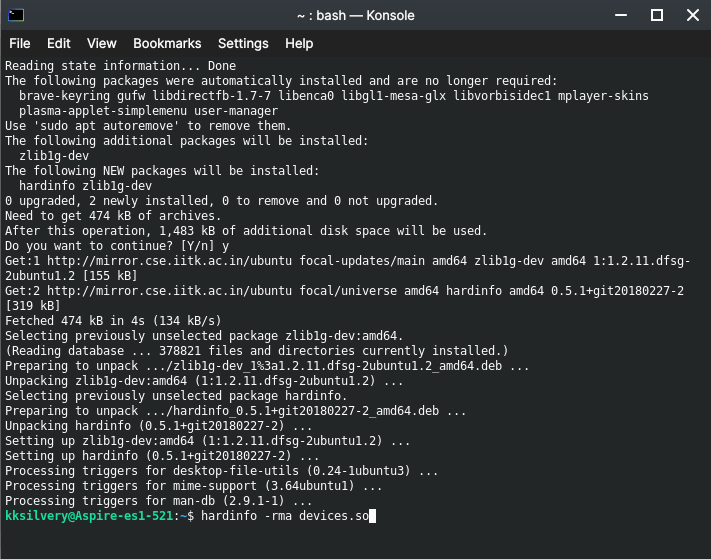Open the Settings menu
The width and height of the screenshot is (711, 559).
pyautogui.click(x=243, y=44)
